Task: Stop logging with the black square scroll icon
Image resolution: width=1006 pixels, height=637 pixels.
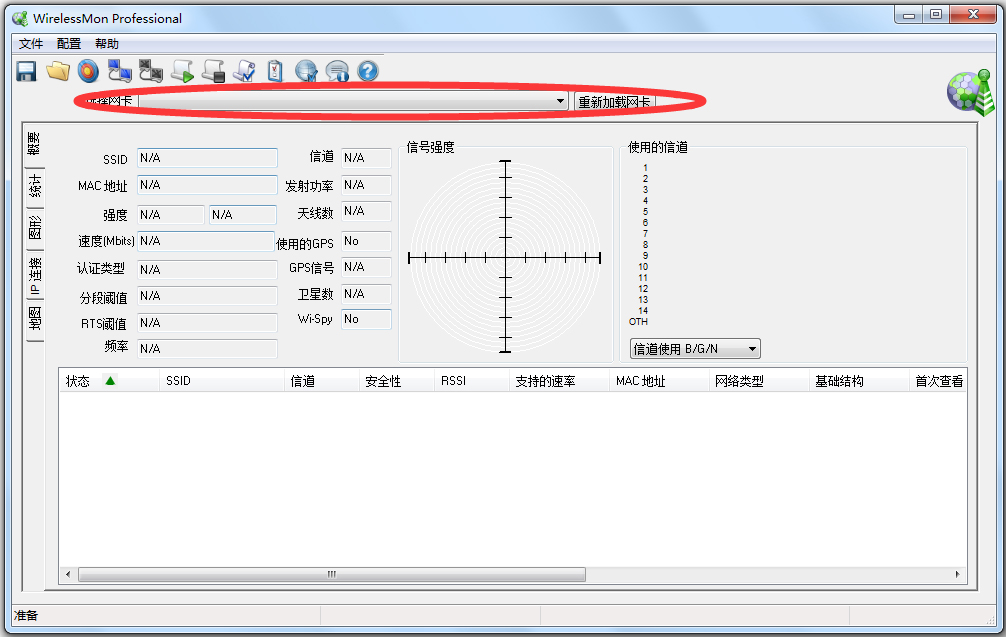Action: point(214,71)
